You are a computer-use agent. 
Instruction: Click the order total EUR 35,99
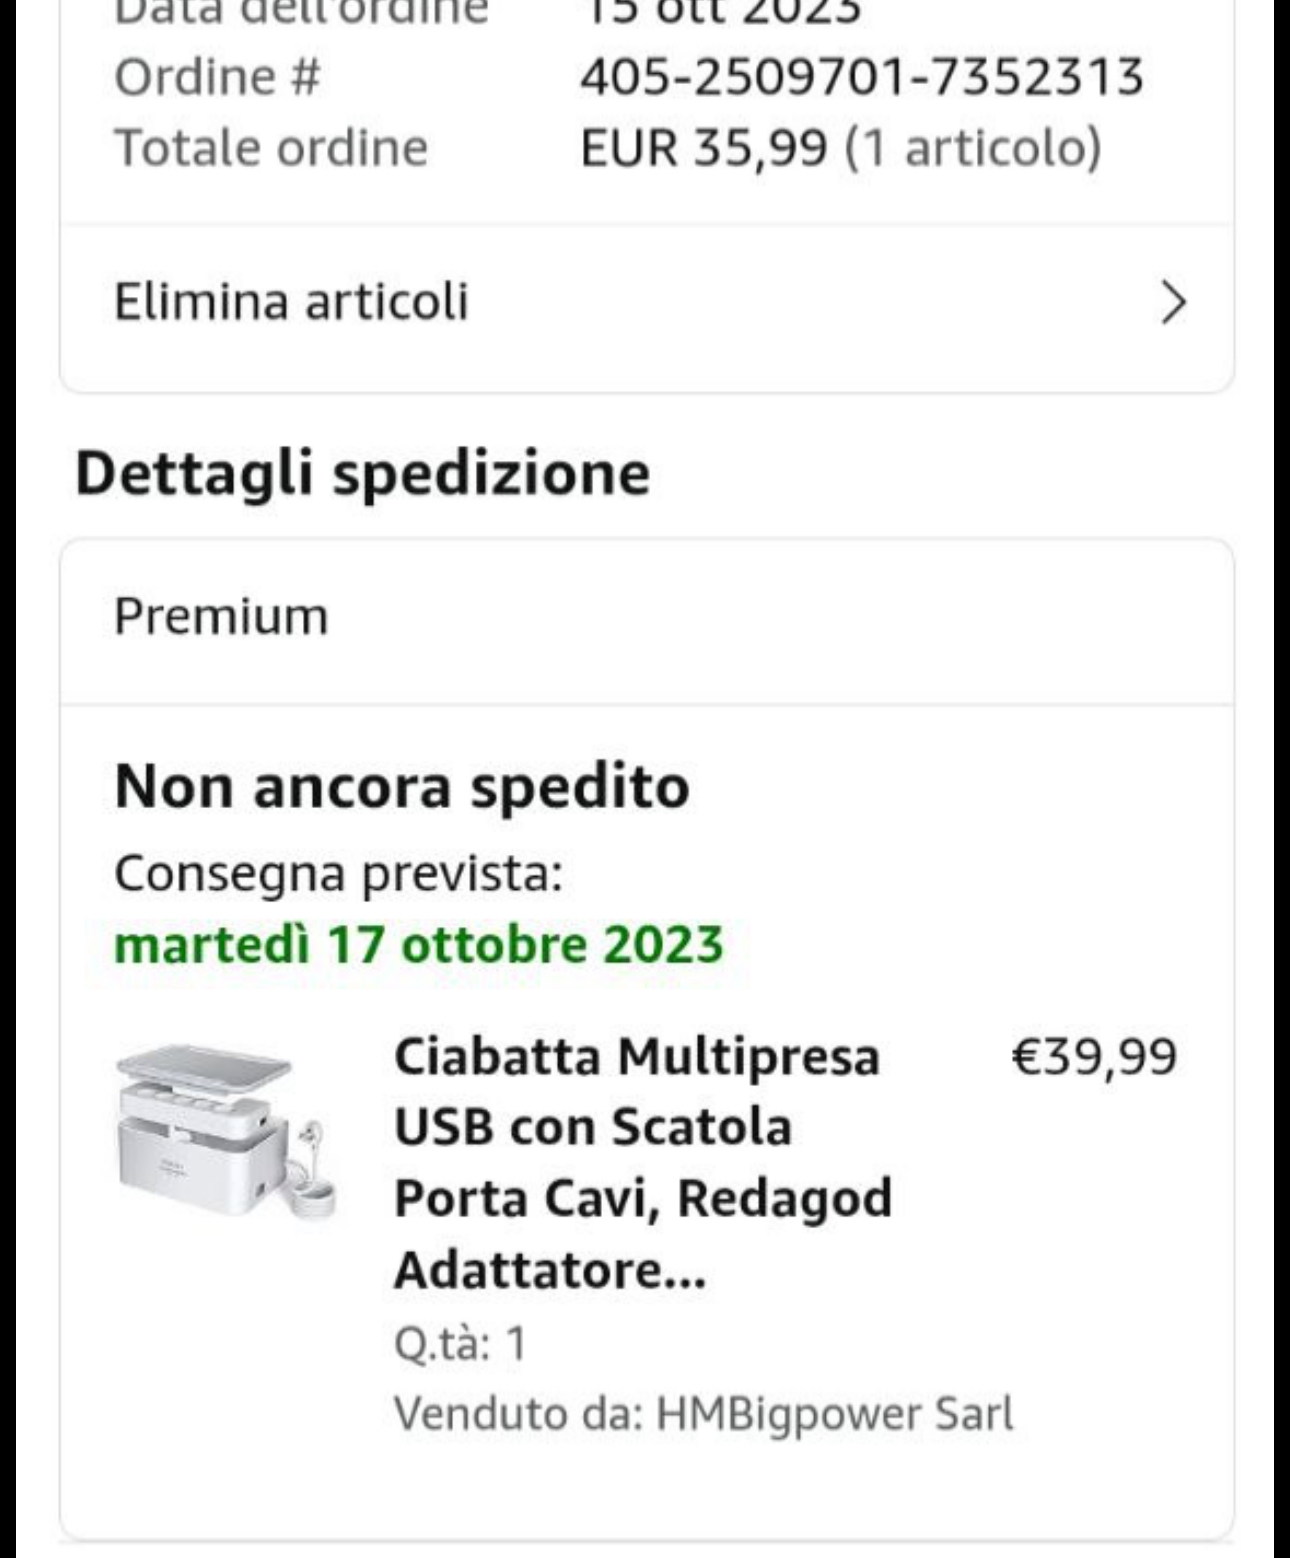coord(704,148)
